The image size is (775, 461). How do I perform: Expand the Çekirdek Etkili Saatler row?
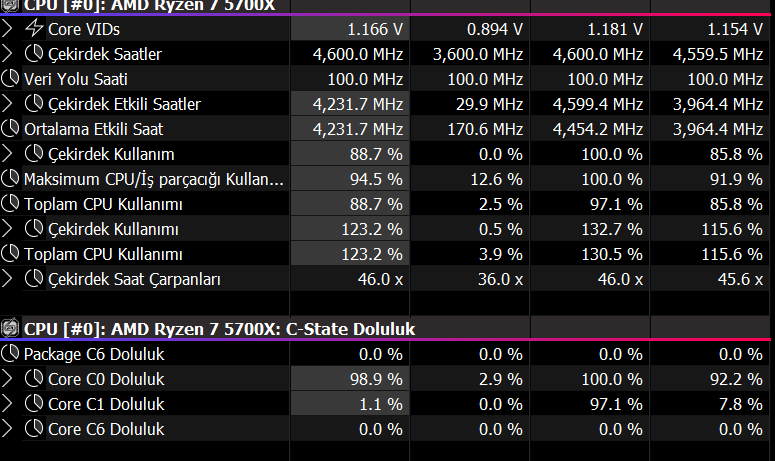[7, 104]
